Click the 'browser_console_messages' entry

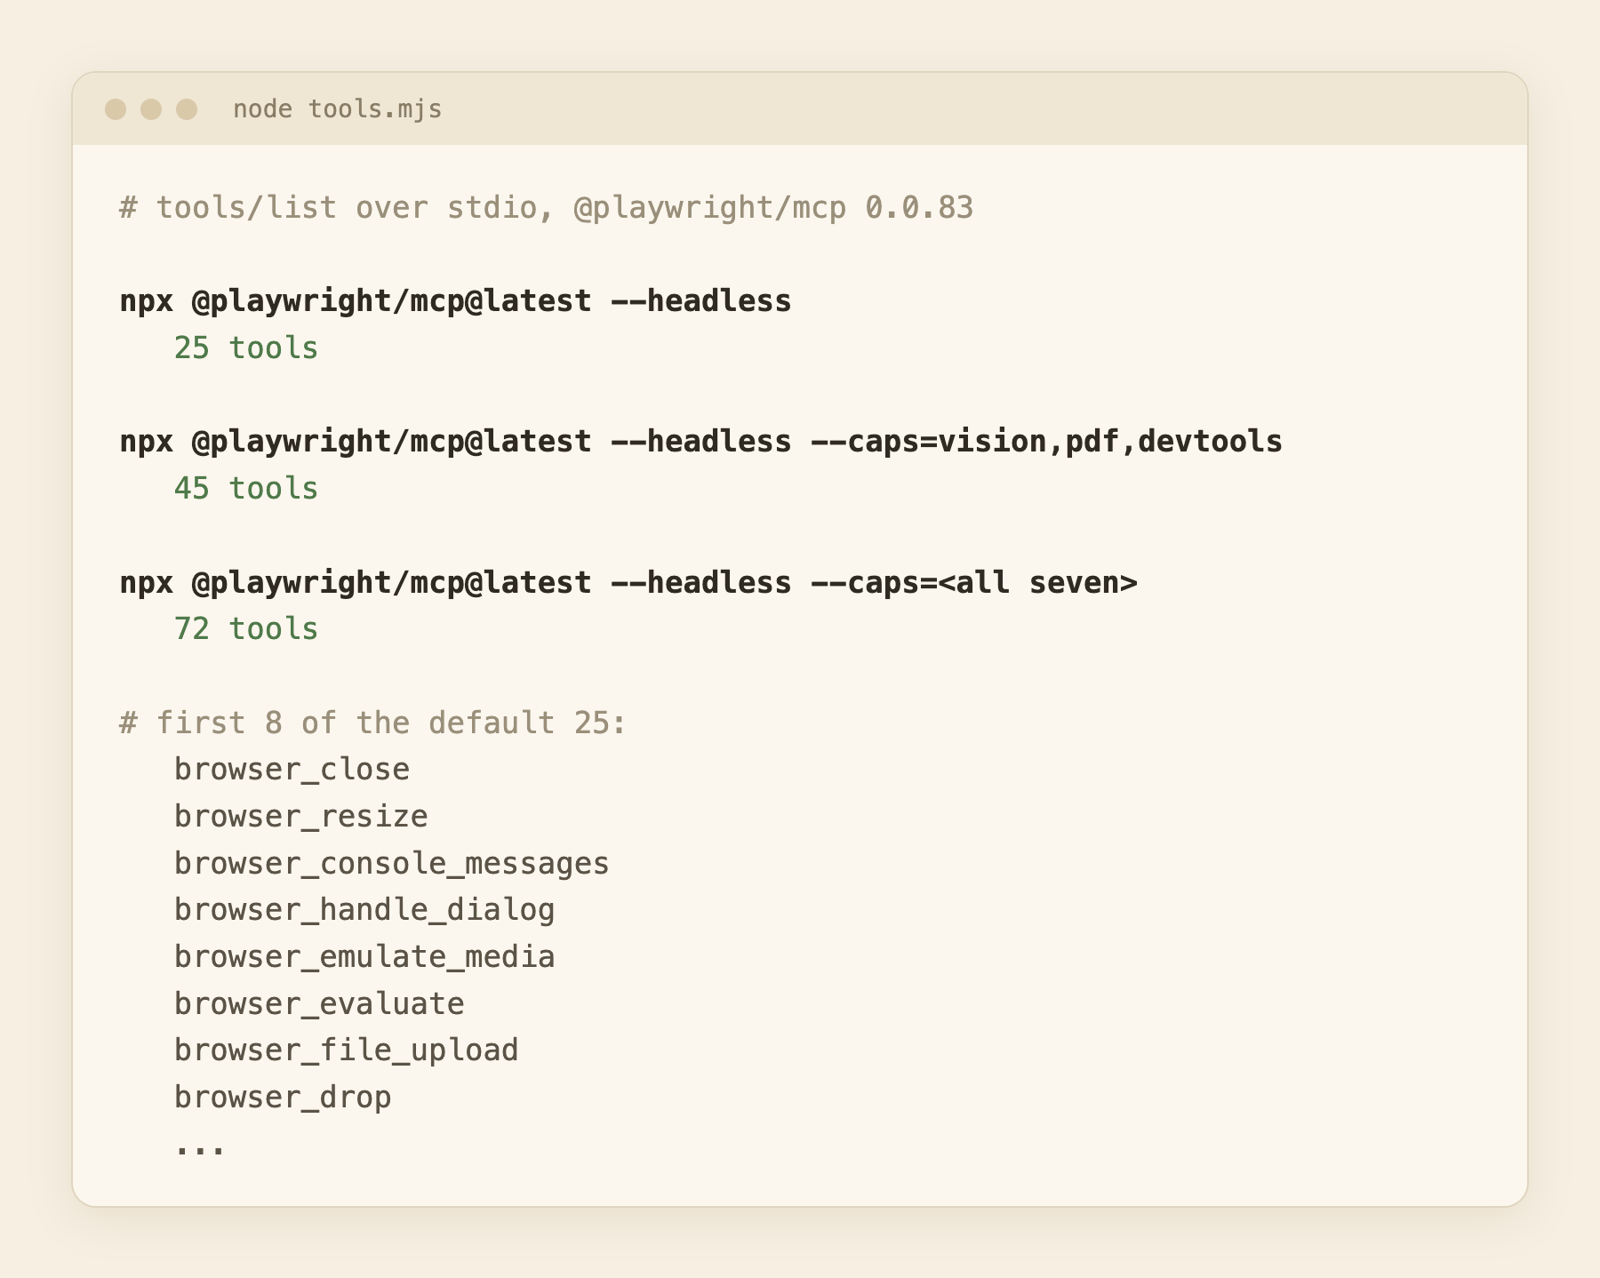pos(392,864)
